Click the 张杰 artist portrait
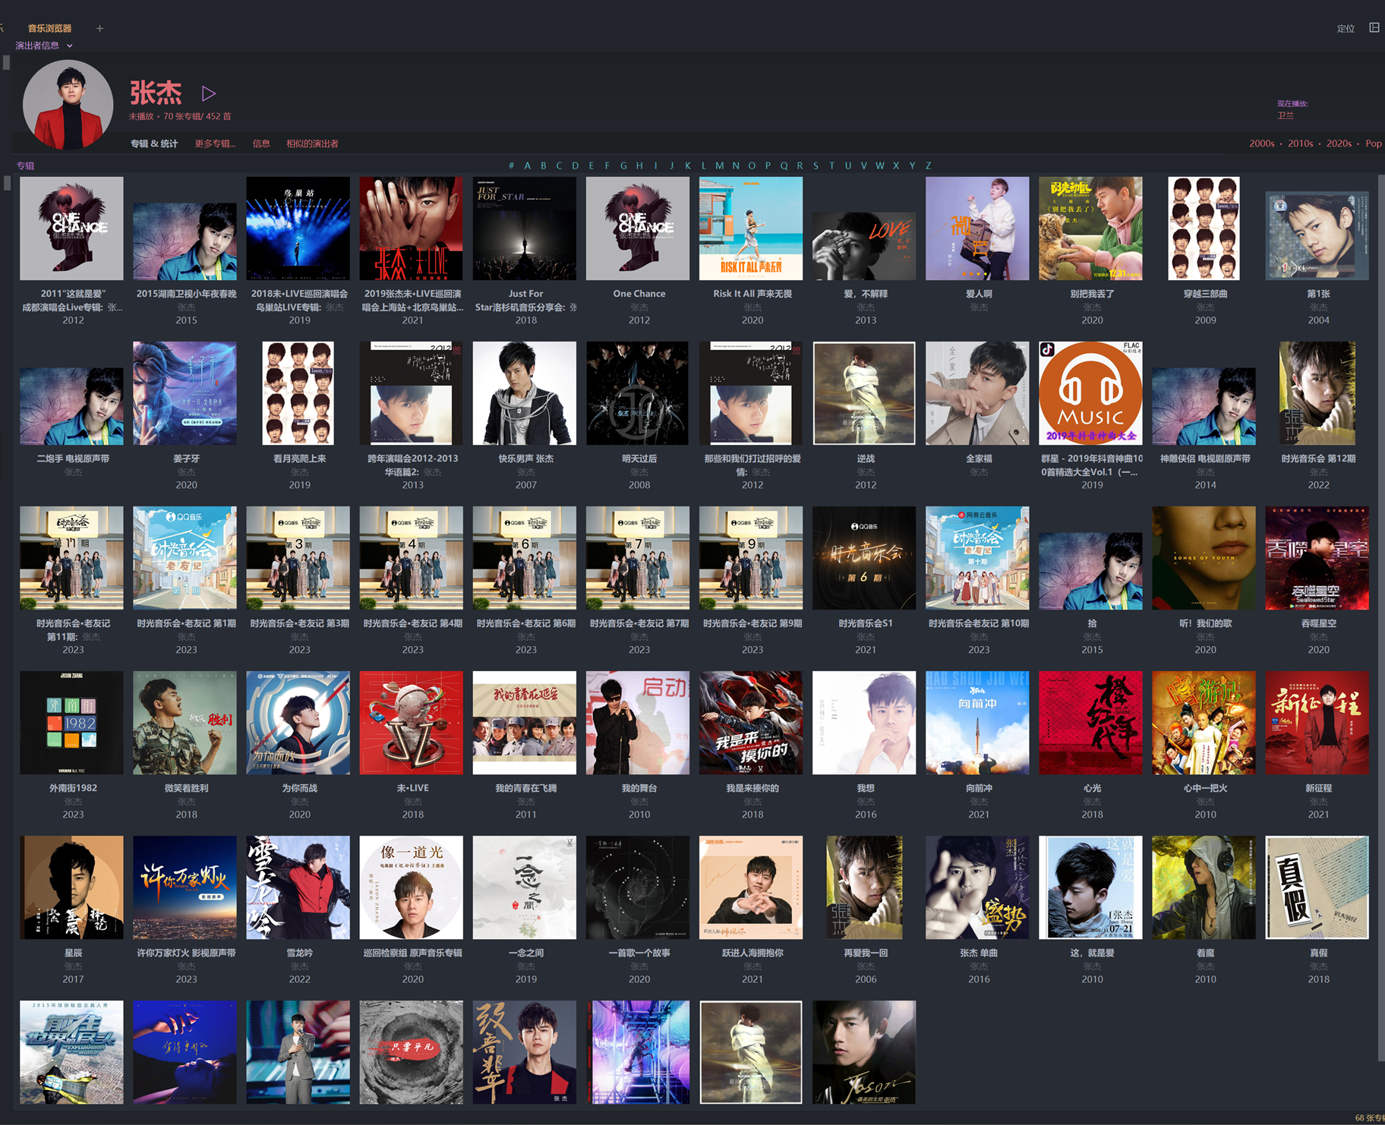The image size is (1385, 1125). click(68, 105)
